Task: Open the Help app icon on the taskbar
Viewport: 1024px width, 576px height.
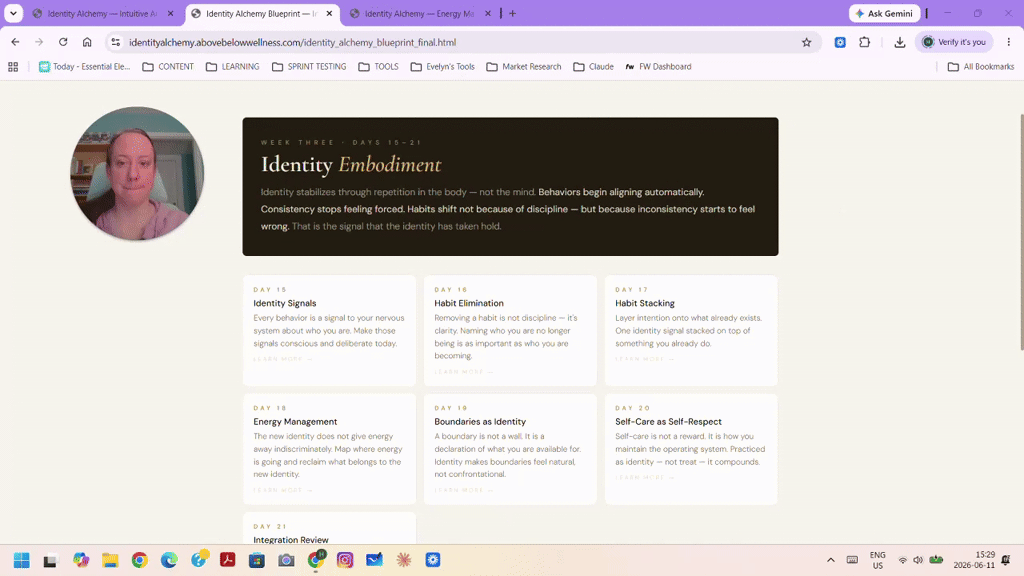Action: [199, 559]
